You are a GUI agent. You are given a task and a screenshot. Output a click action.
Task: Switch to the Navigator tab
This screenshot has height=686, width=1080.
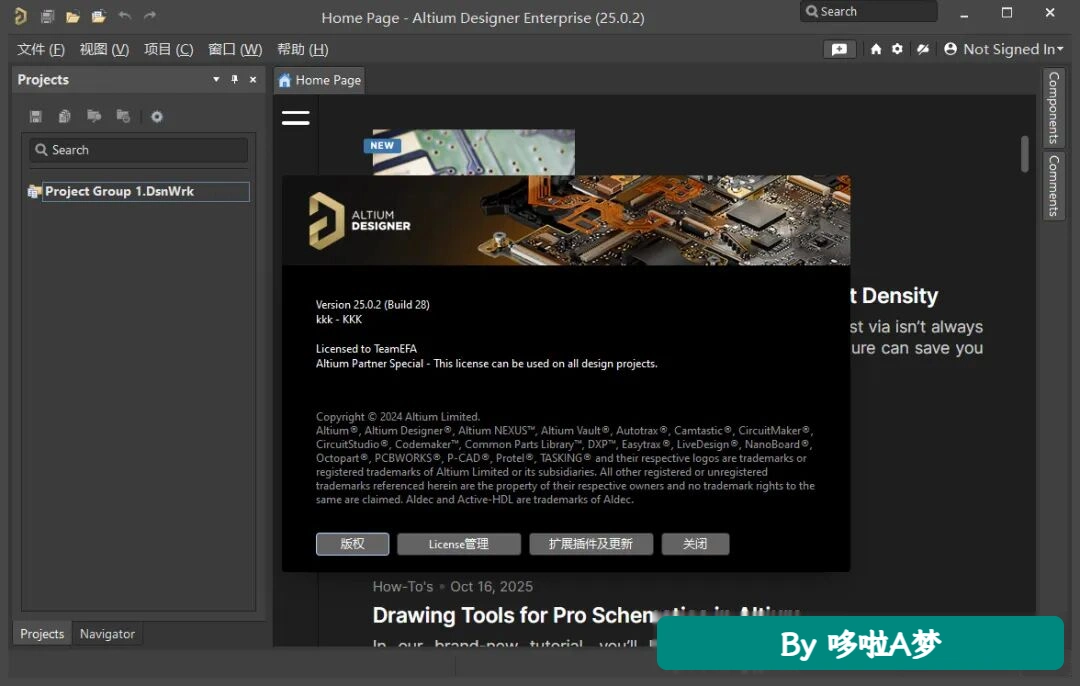click(x=107, y=634)
